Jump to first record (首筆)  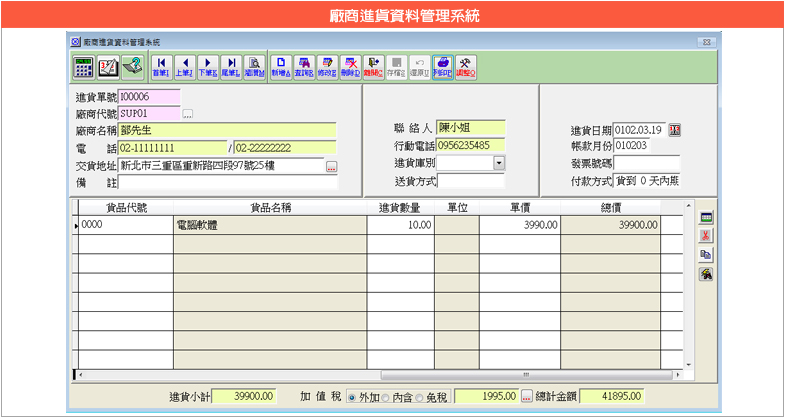(x=161, y=67)
